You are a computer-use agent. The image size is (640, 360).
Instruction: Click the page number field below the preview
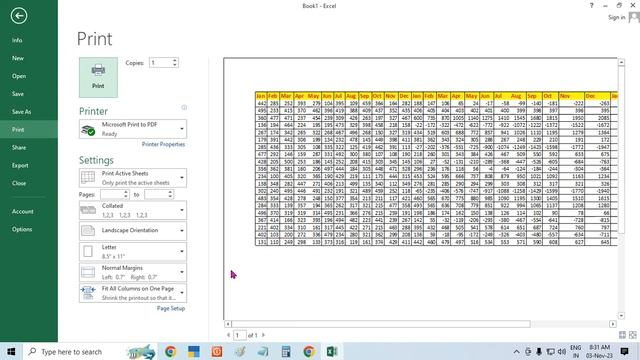coord(240,335)
